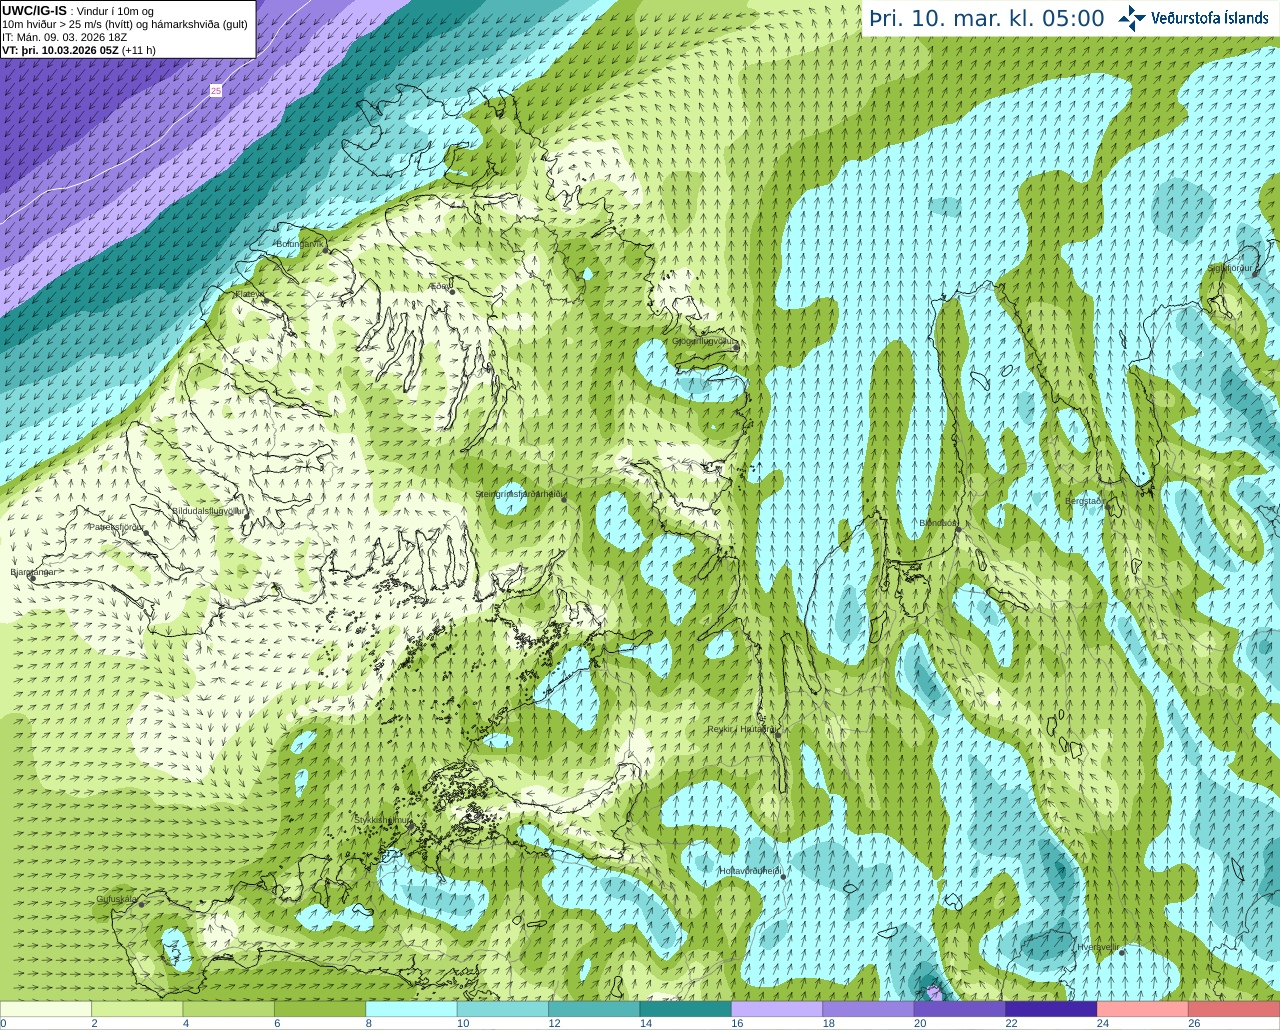Click the 6–8 m/s dark green swatch
Screen dimensions: 1280x1030
pyautogui.click(x=320, y=1009)
